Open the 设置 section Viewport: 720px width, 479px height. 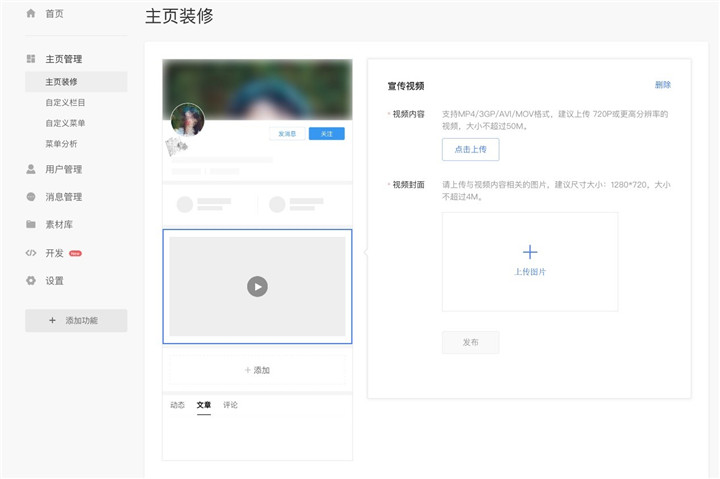[x=54, y=281]
